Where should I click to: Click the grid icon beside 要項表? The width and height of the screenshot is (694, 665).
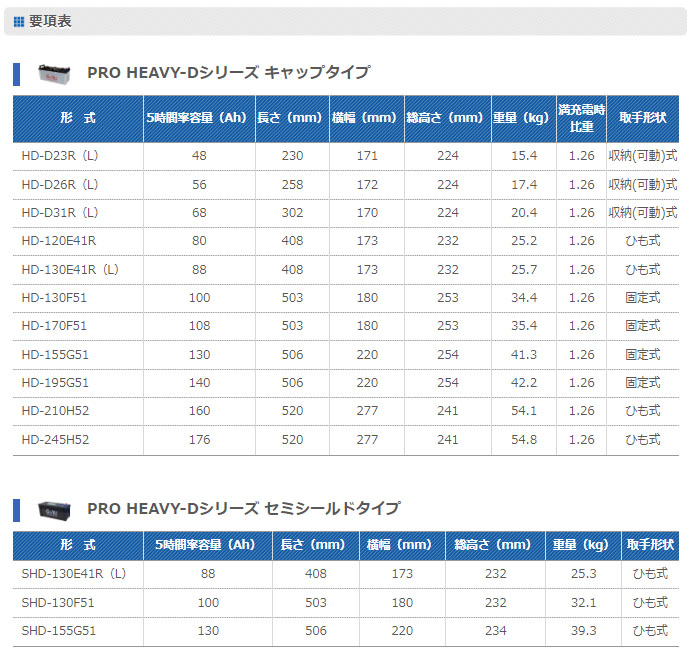[x=19, y=21]
